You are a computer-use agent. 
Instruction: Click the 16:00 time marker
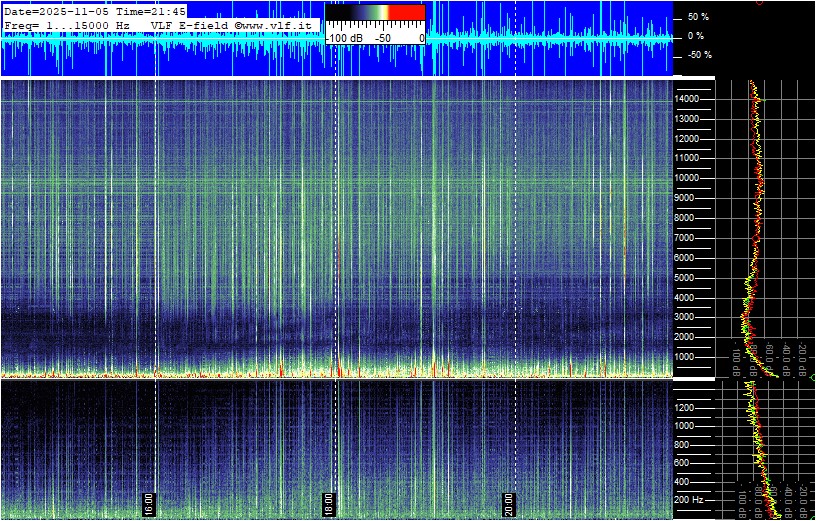148,501
